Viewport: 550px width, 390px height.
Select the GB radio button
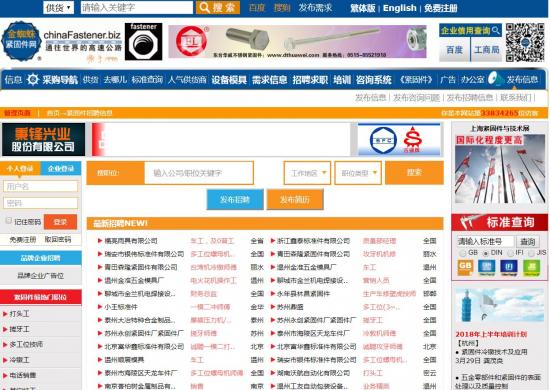pos(463,253)
